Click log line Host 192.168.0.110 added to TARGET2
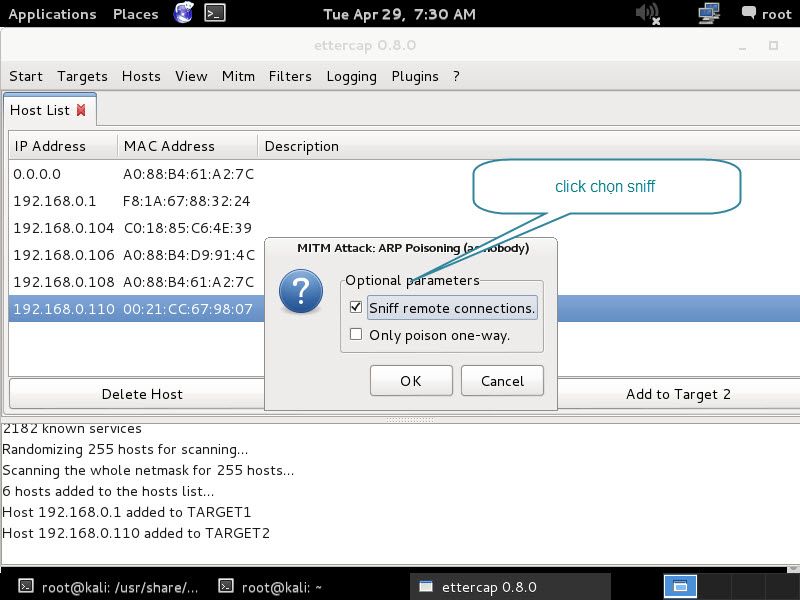800x600 pixels. pyautogui.click(x=136, y=533)
